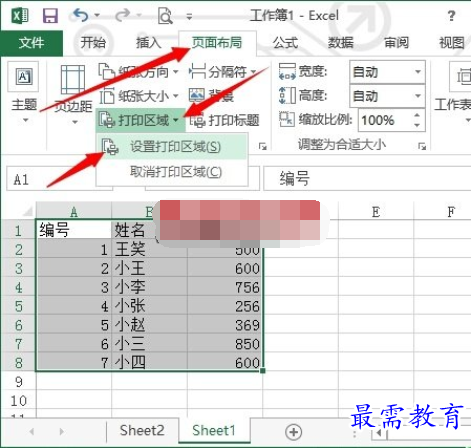Screen dimensions: 472x448
Task: Click the 宽度 width icon
Action: [x=287, y=71]
